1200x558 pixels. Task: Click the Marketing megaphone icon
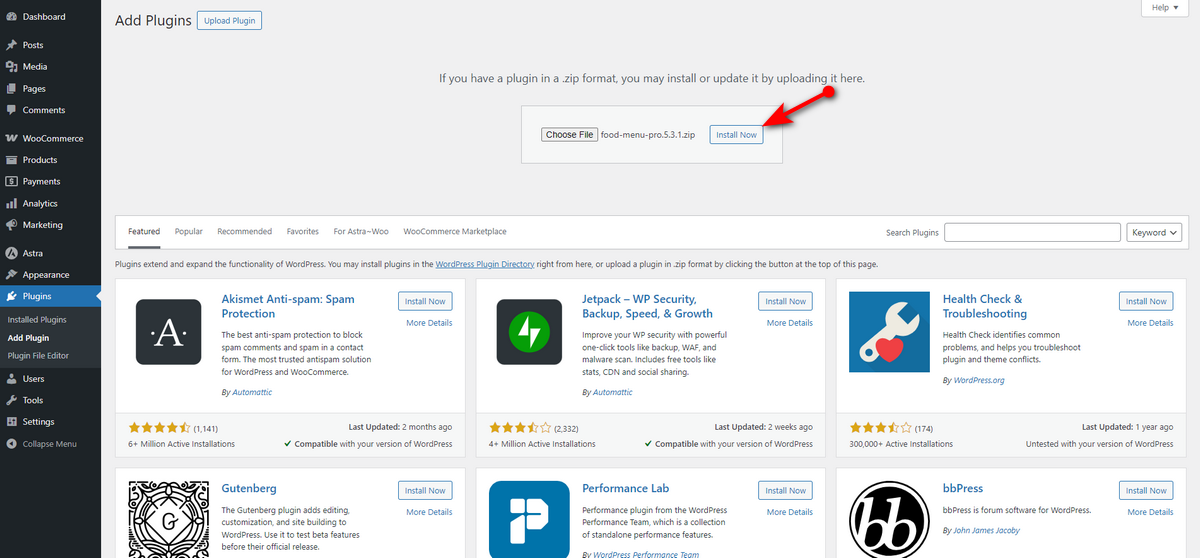11,225
